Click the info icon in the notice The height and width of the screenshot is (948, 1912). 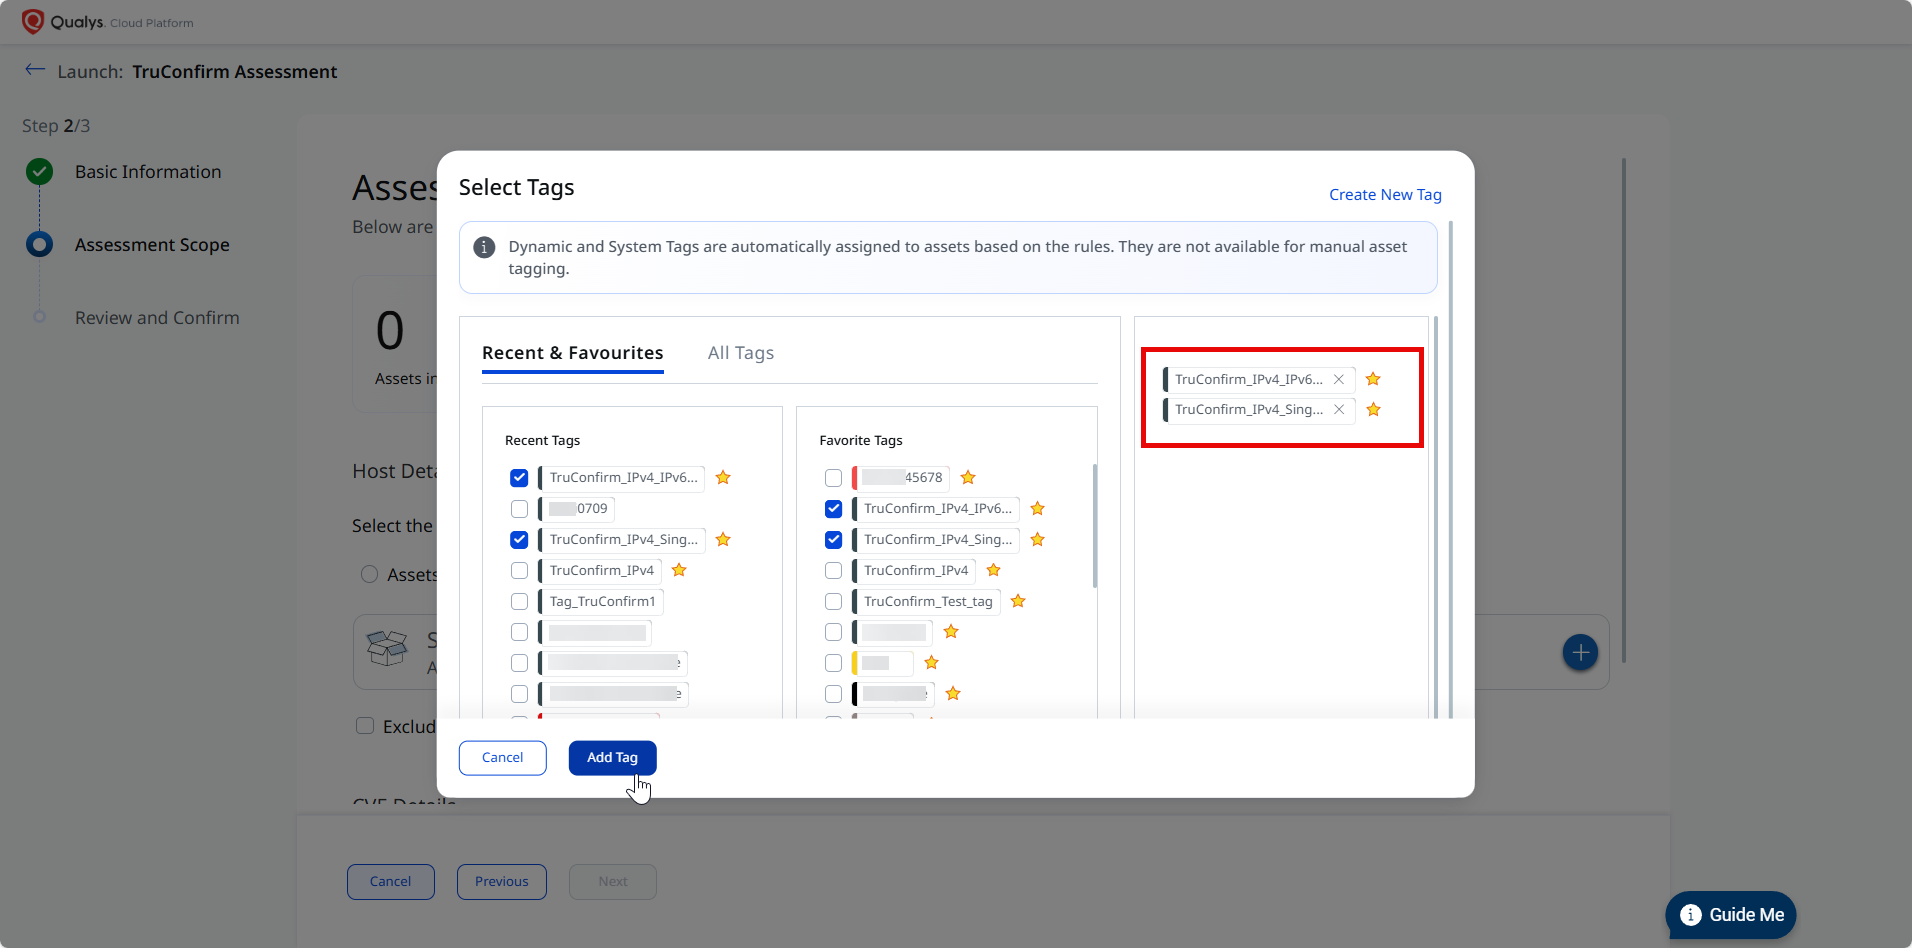tap(484, 247)
